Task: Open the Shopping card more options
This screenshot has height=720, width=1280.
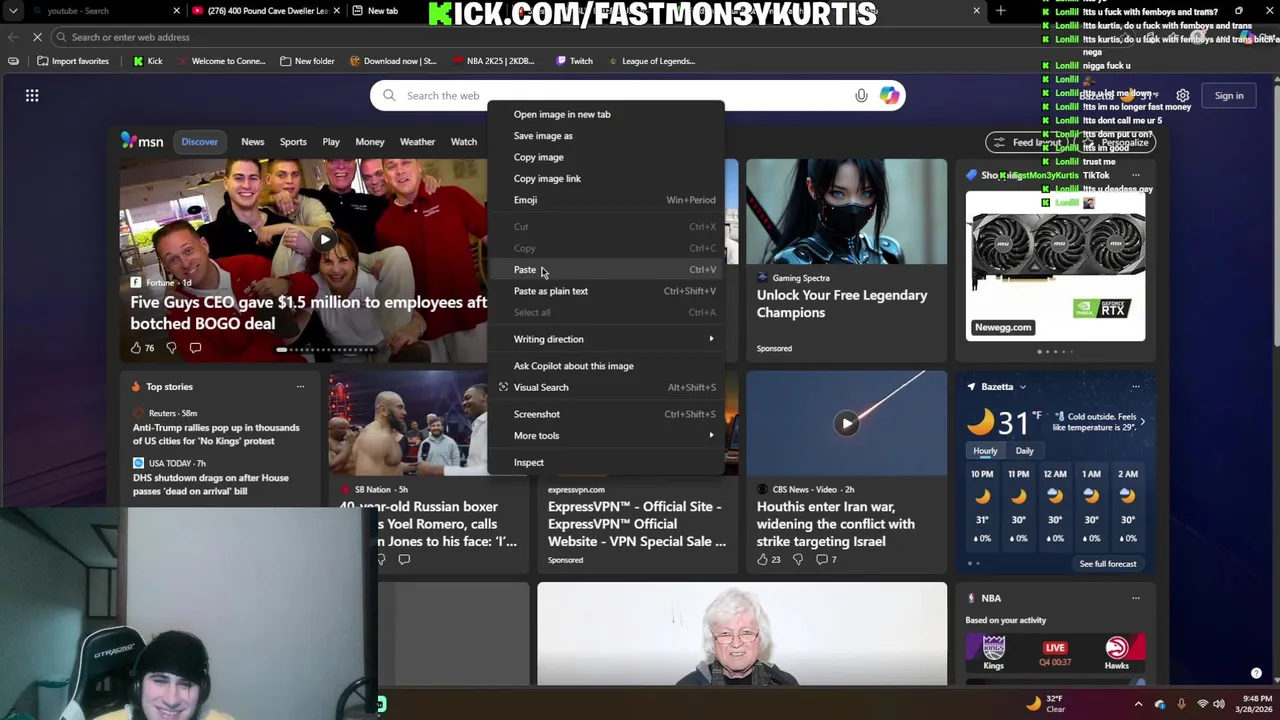Action: [x=1135, y=175]
